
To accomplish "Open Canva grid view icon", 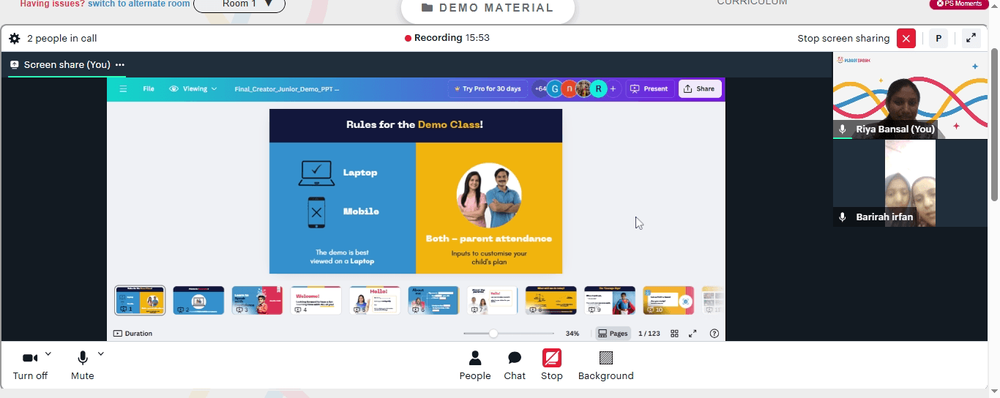I will click(x=674, y=334).
